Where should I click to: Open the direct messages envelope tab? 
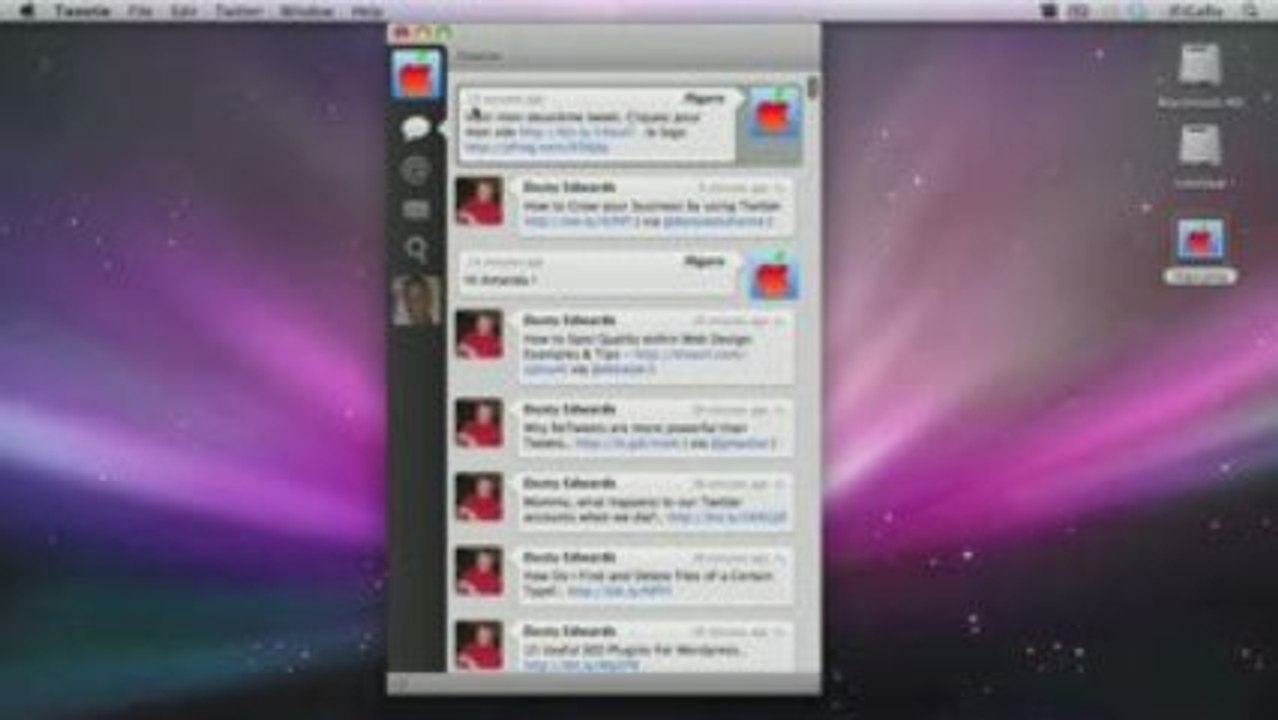pos(416,210)
